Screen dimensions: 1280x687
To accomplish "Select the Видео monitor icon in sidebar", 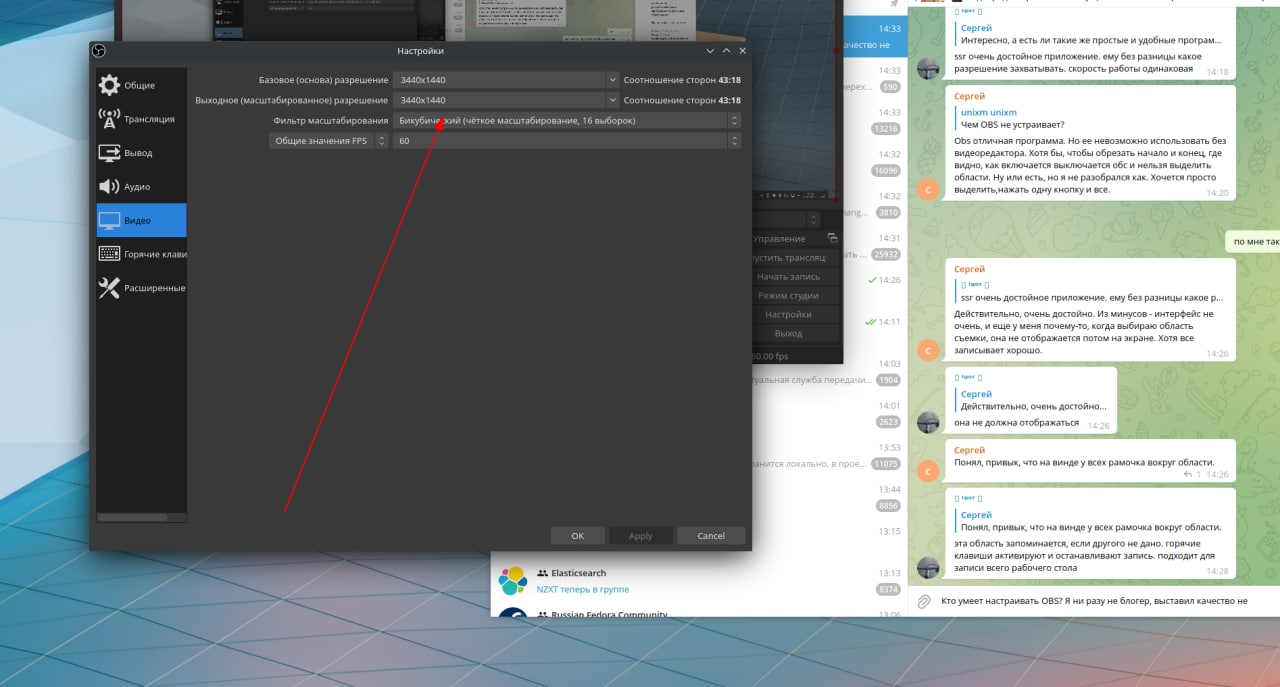I will (109, 220).
